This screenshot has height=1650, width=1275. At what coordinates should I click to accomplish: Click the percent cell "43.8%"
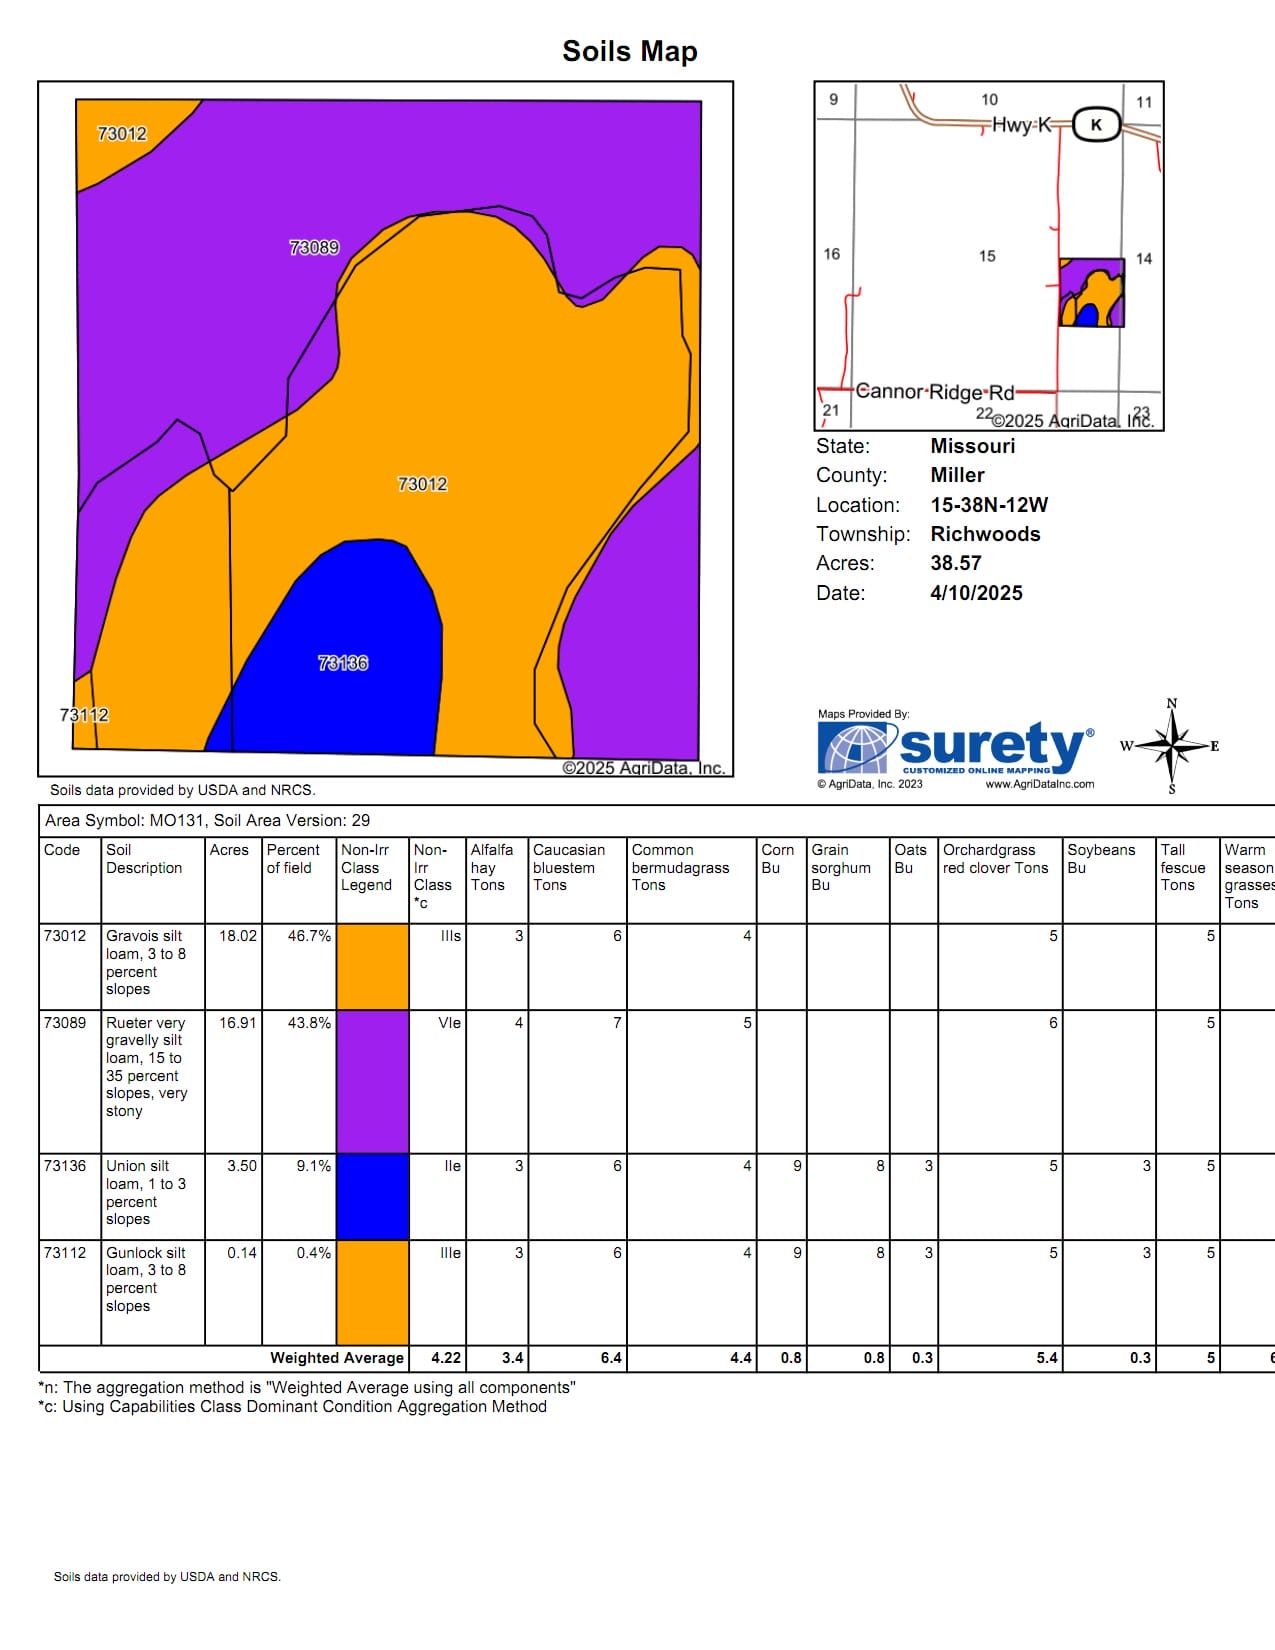coord(309,1023)
